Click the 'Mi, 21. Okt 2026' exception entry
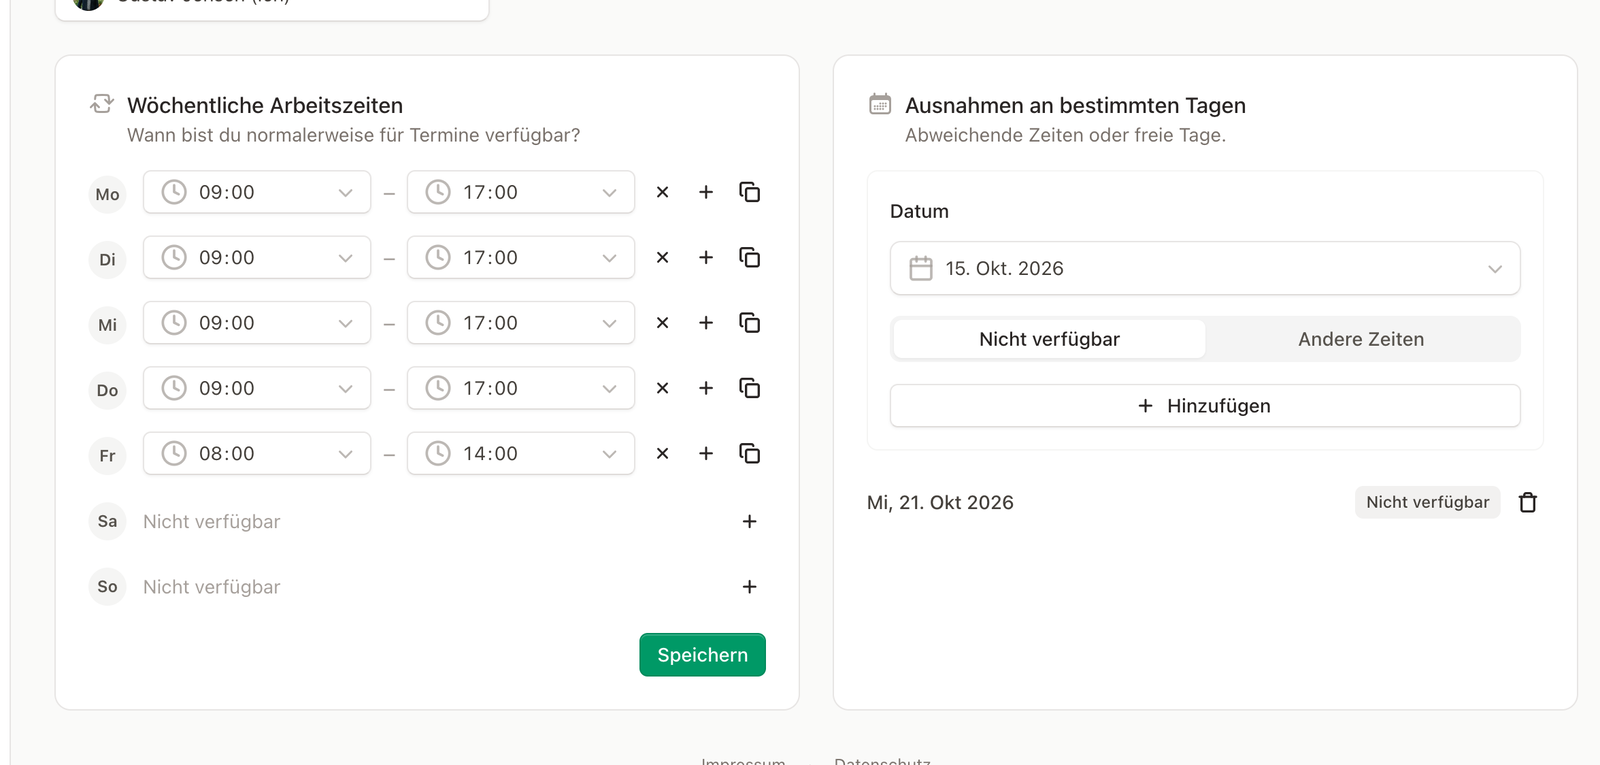This screenshot has height=765, width=1600. tap(940, 503)
